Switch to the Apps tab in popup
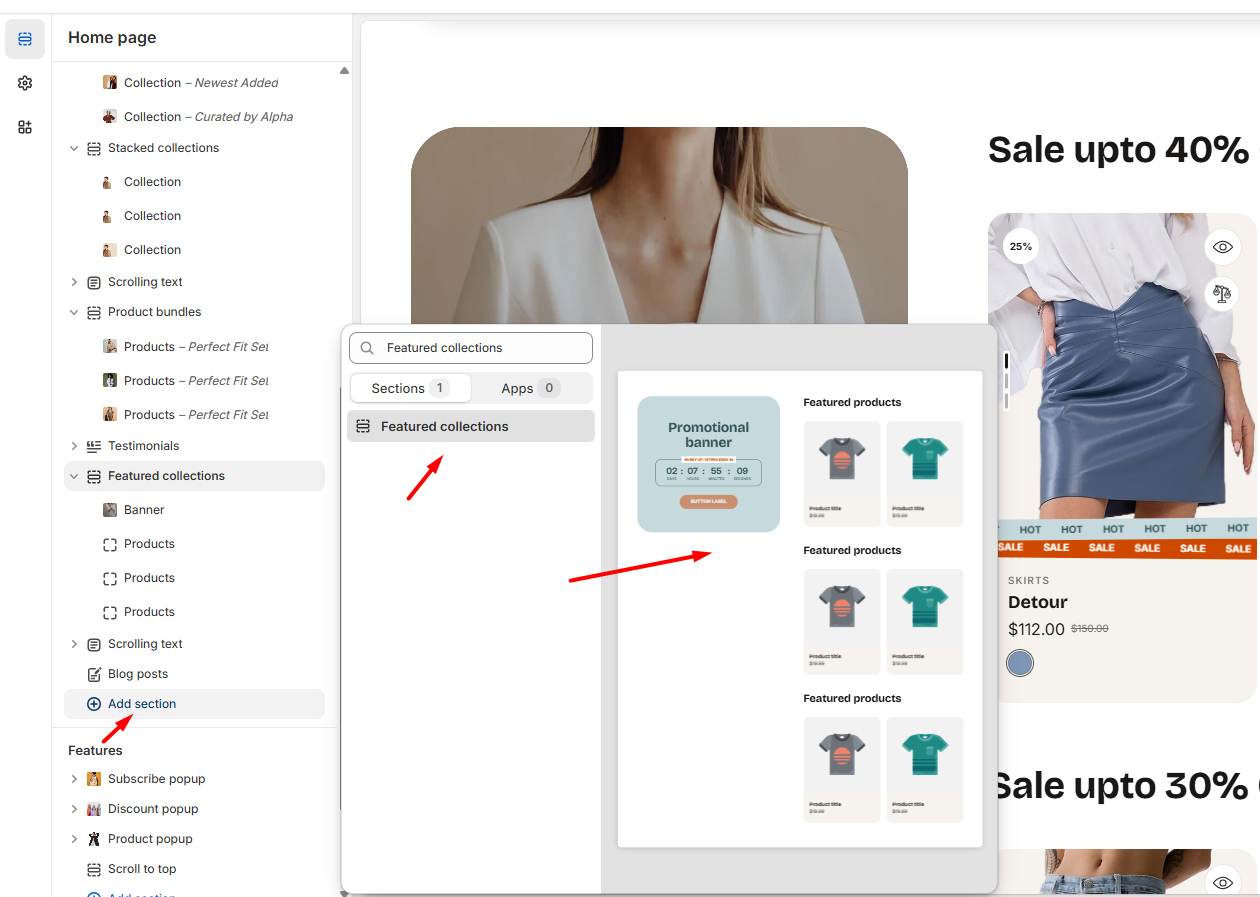The width and height of the screenshot is (1260, 897). (x=531, y=388)
